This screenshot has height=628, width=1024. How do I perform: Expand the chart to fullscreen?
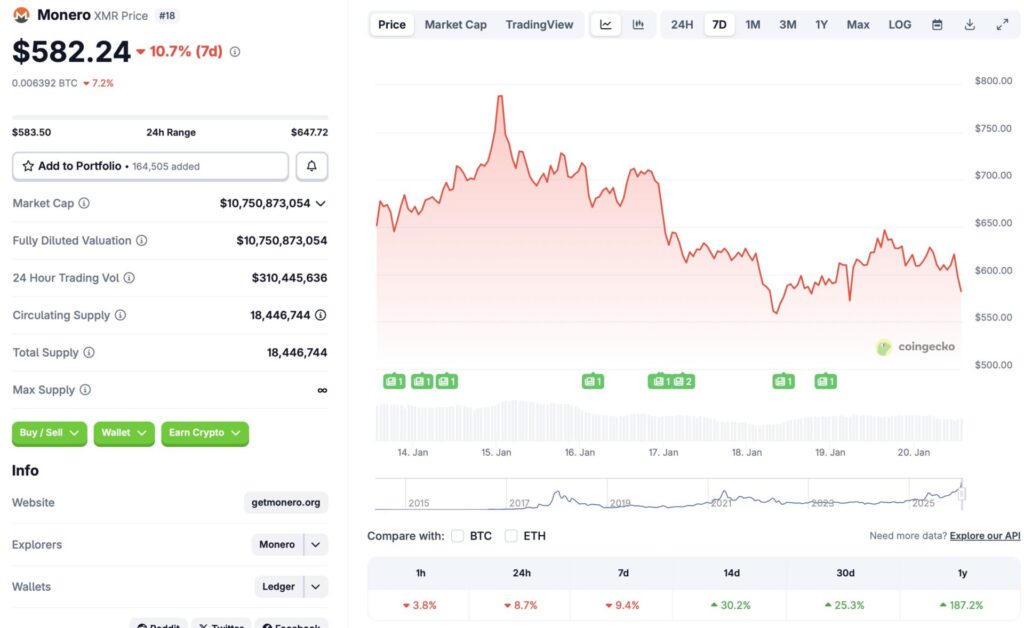click(x=1003, y=24)
